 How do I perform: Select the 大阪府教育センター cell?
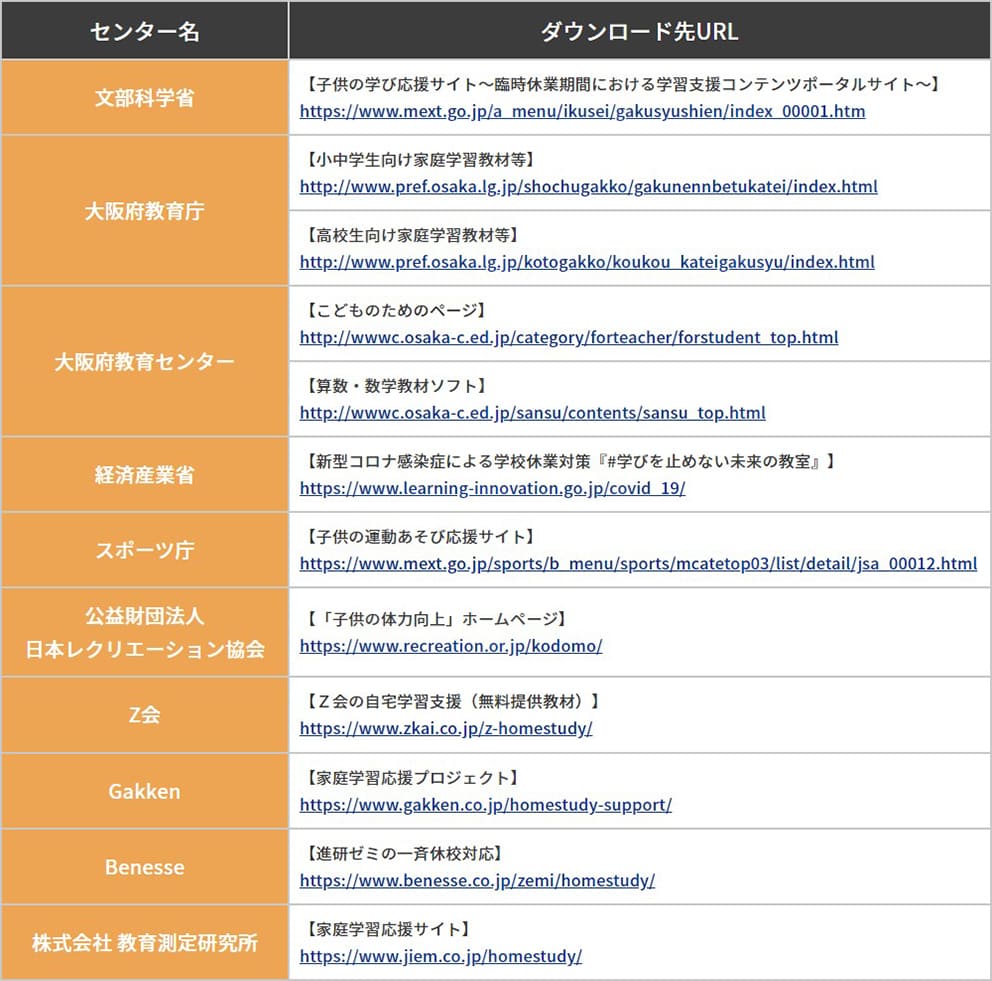[145, 361]
